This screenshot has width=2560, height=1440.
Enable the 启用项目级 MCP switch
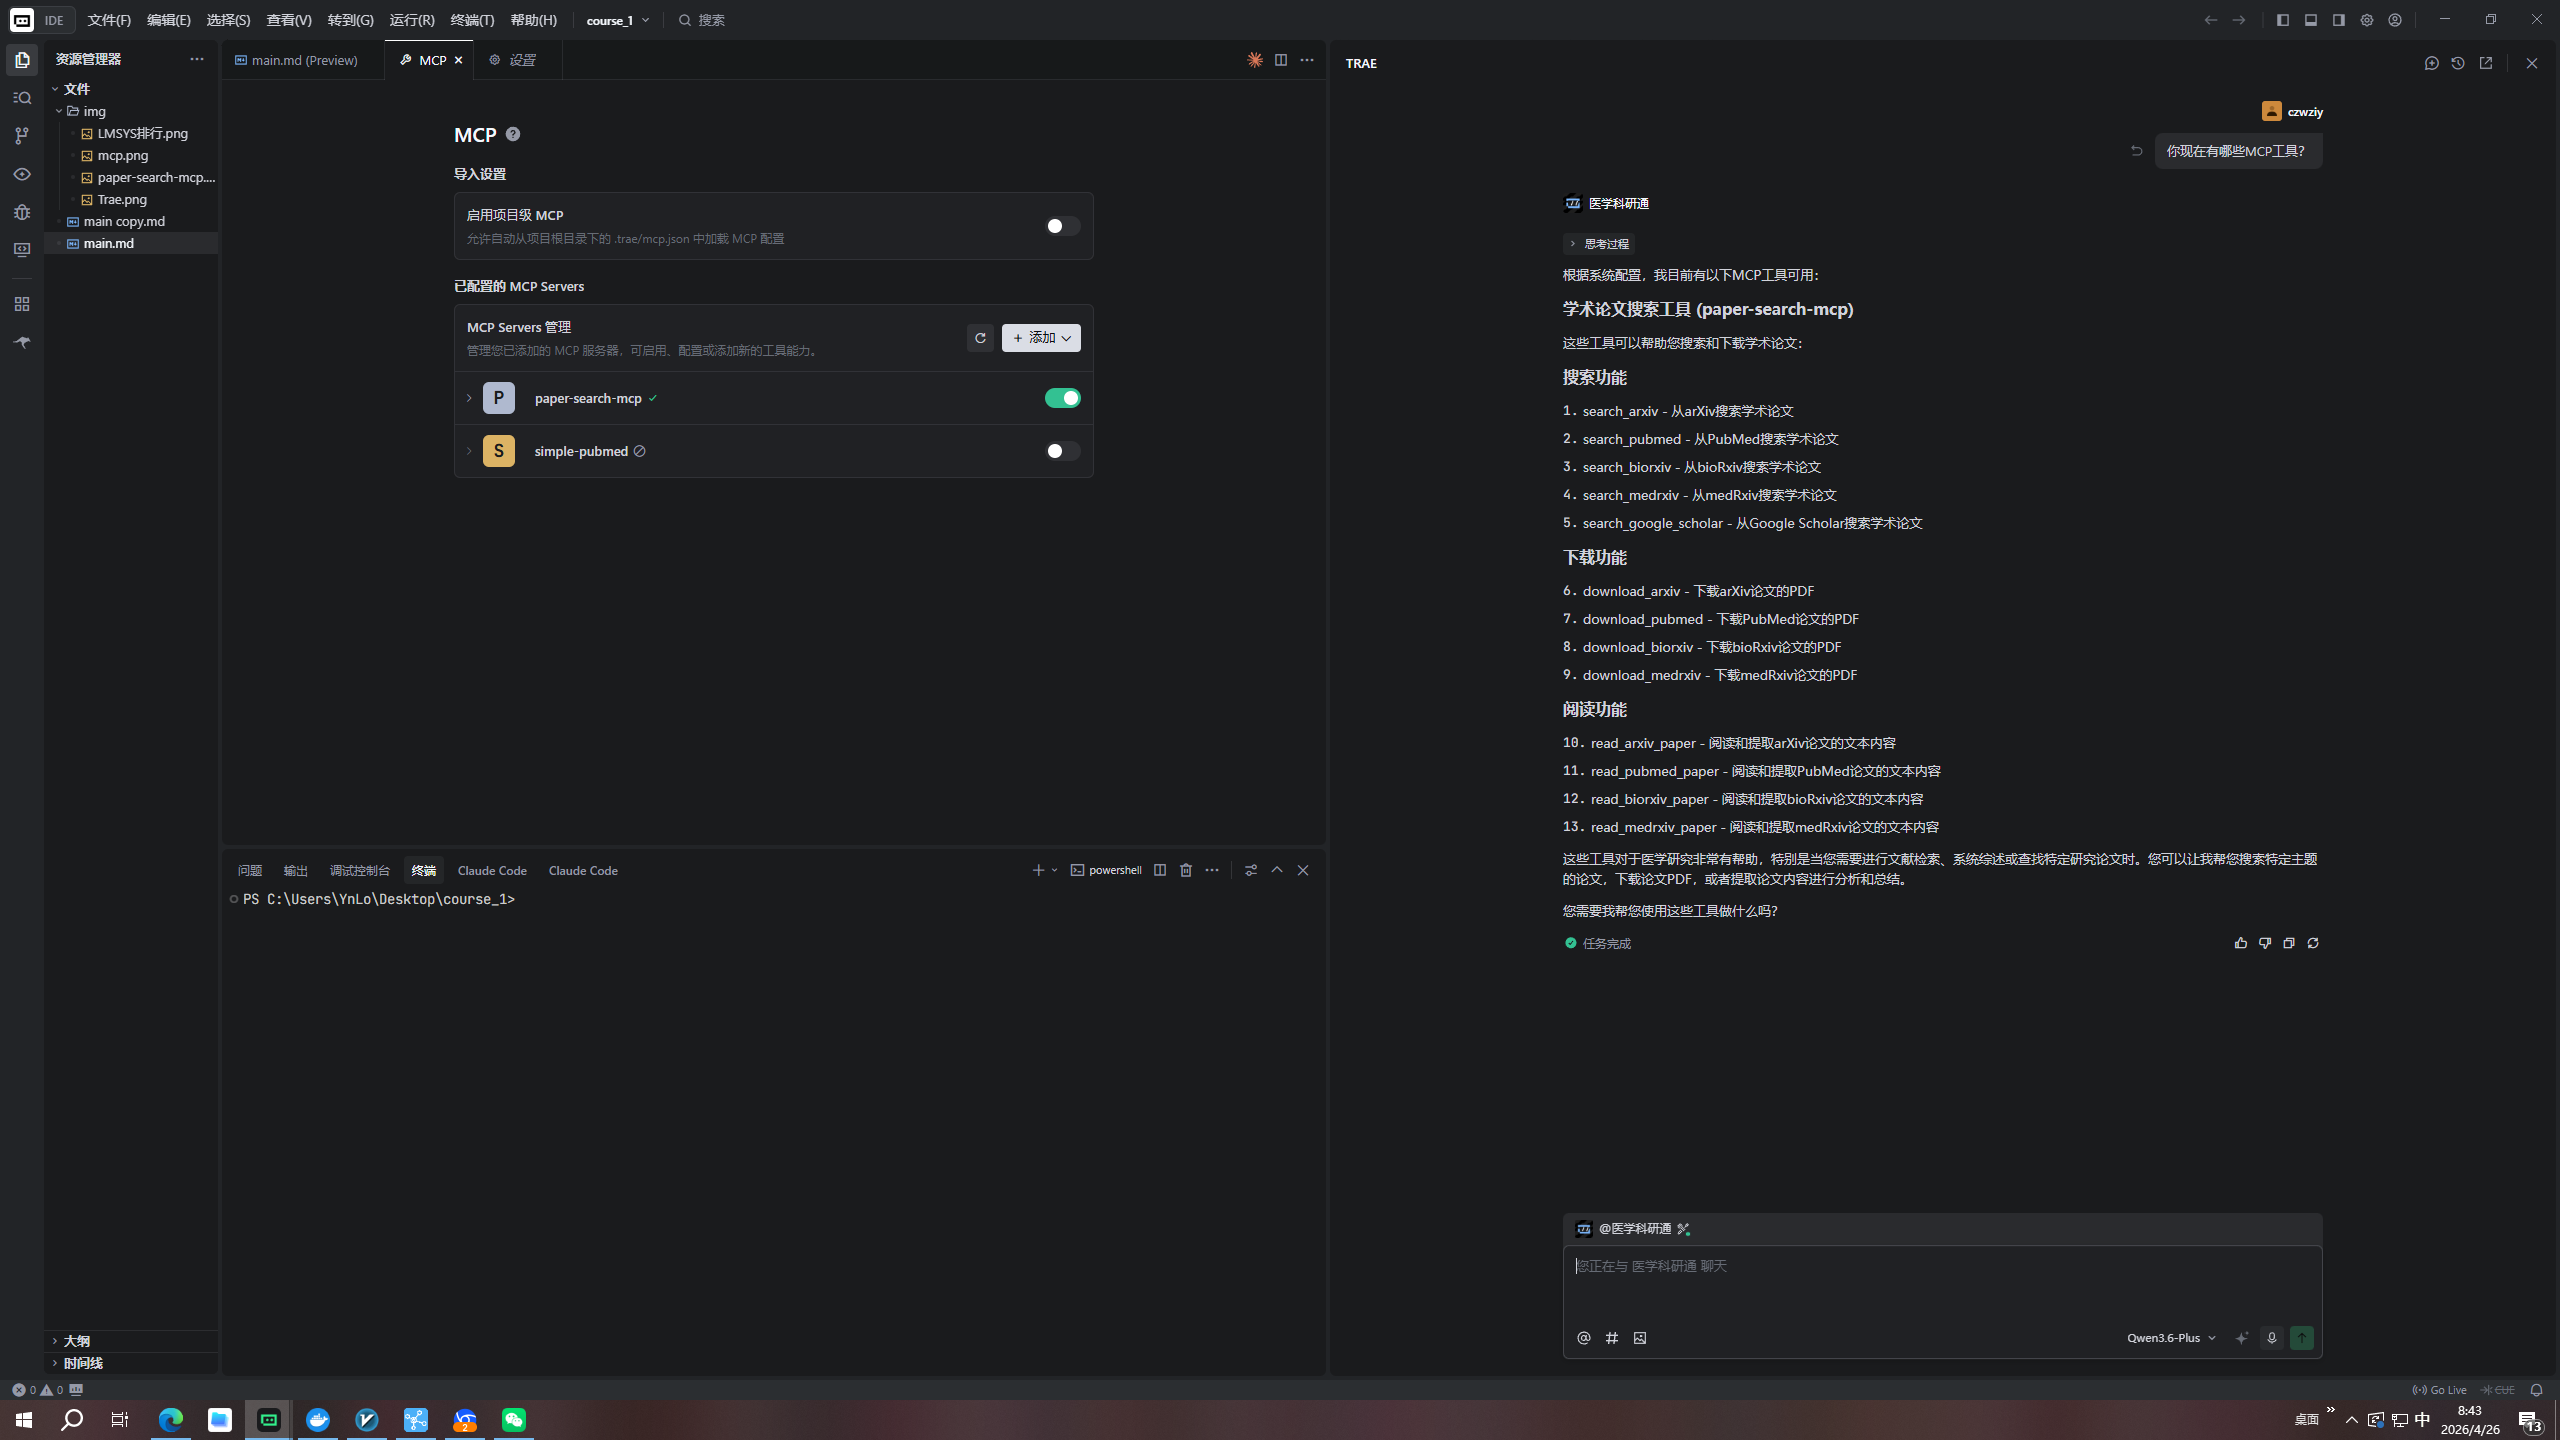(1062, 226)
